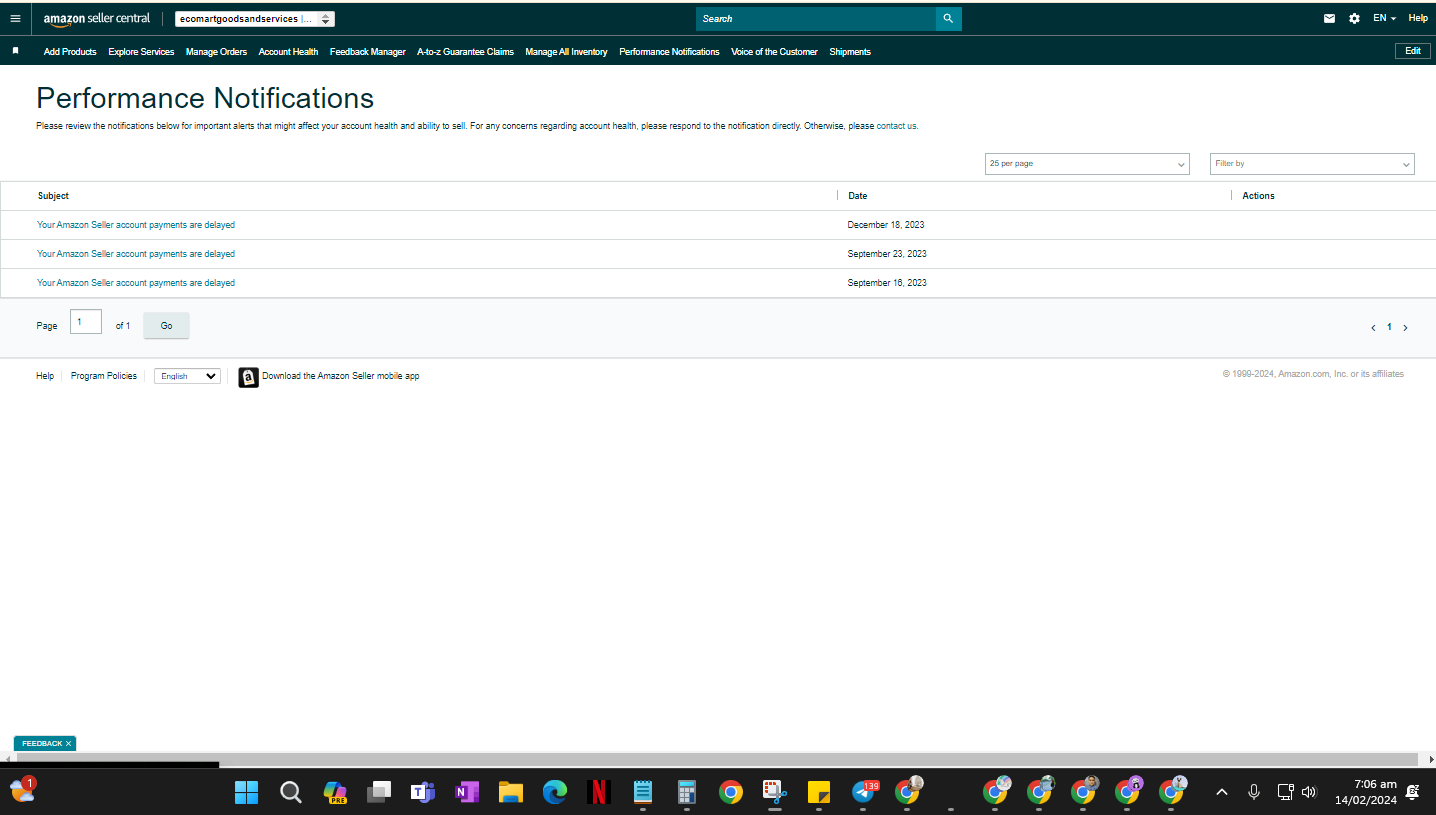
Task: Show hidden system tray icons
Action: pos(1221,792)
